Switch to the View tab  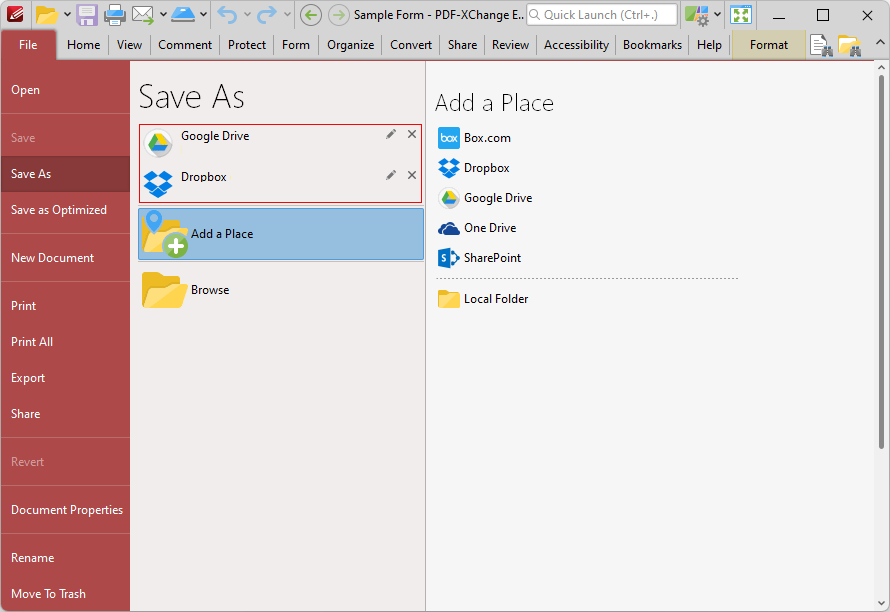pos(129,45)
